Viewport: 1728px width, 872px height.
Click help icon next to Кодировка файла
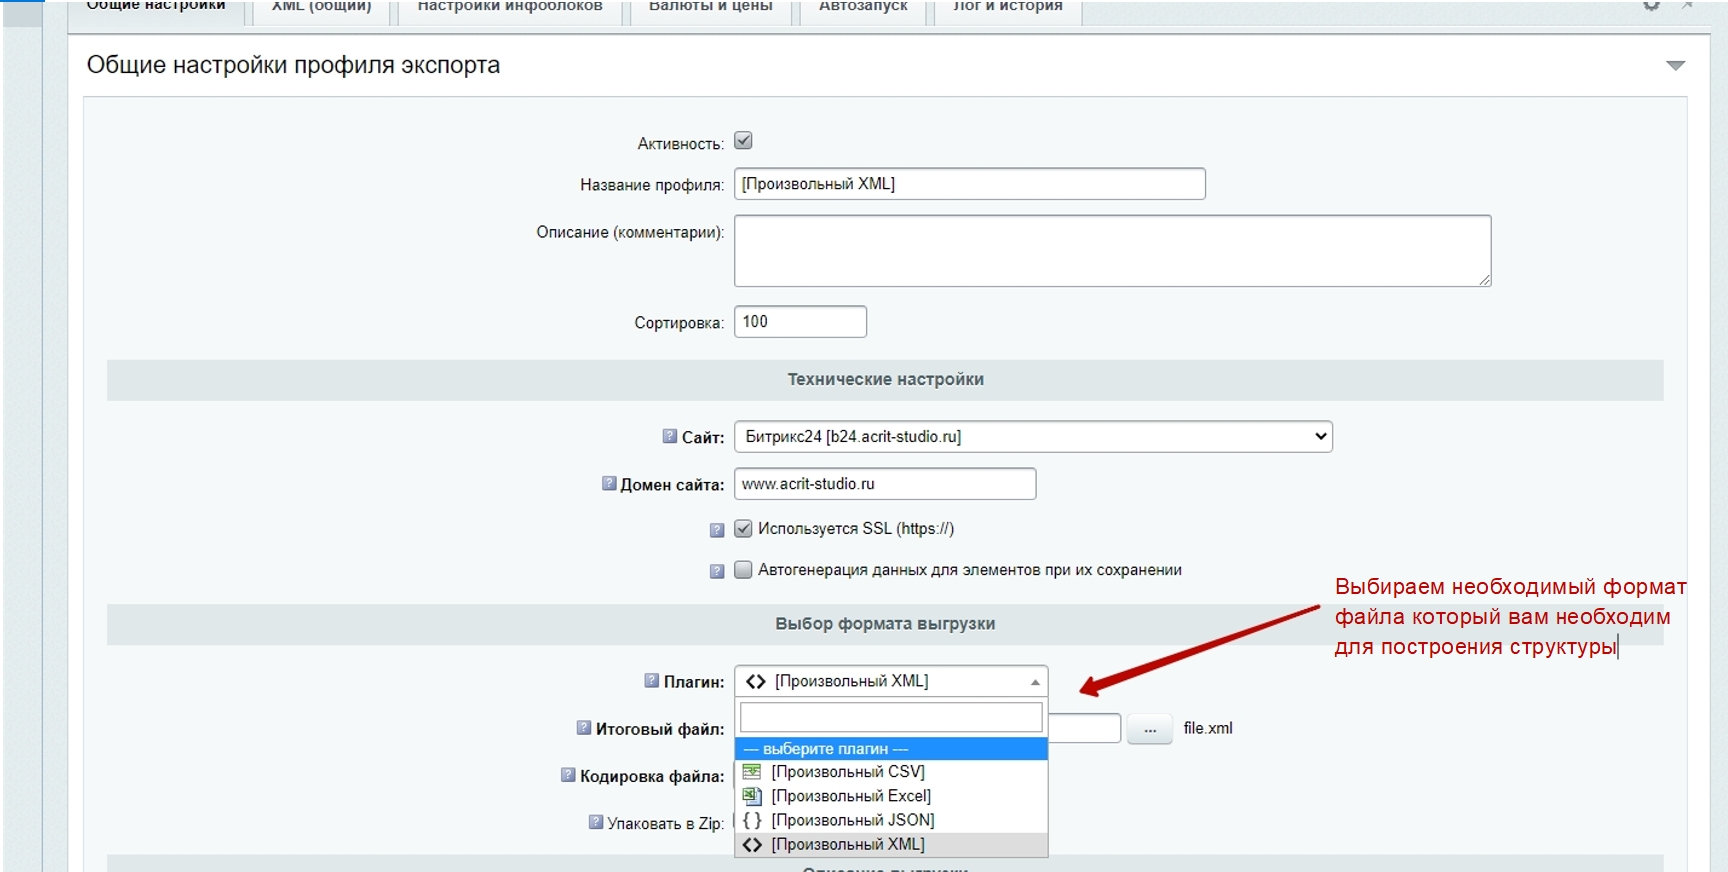pyautogui.click(x=568, y=775)
